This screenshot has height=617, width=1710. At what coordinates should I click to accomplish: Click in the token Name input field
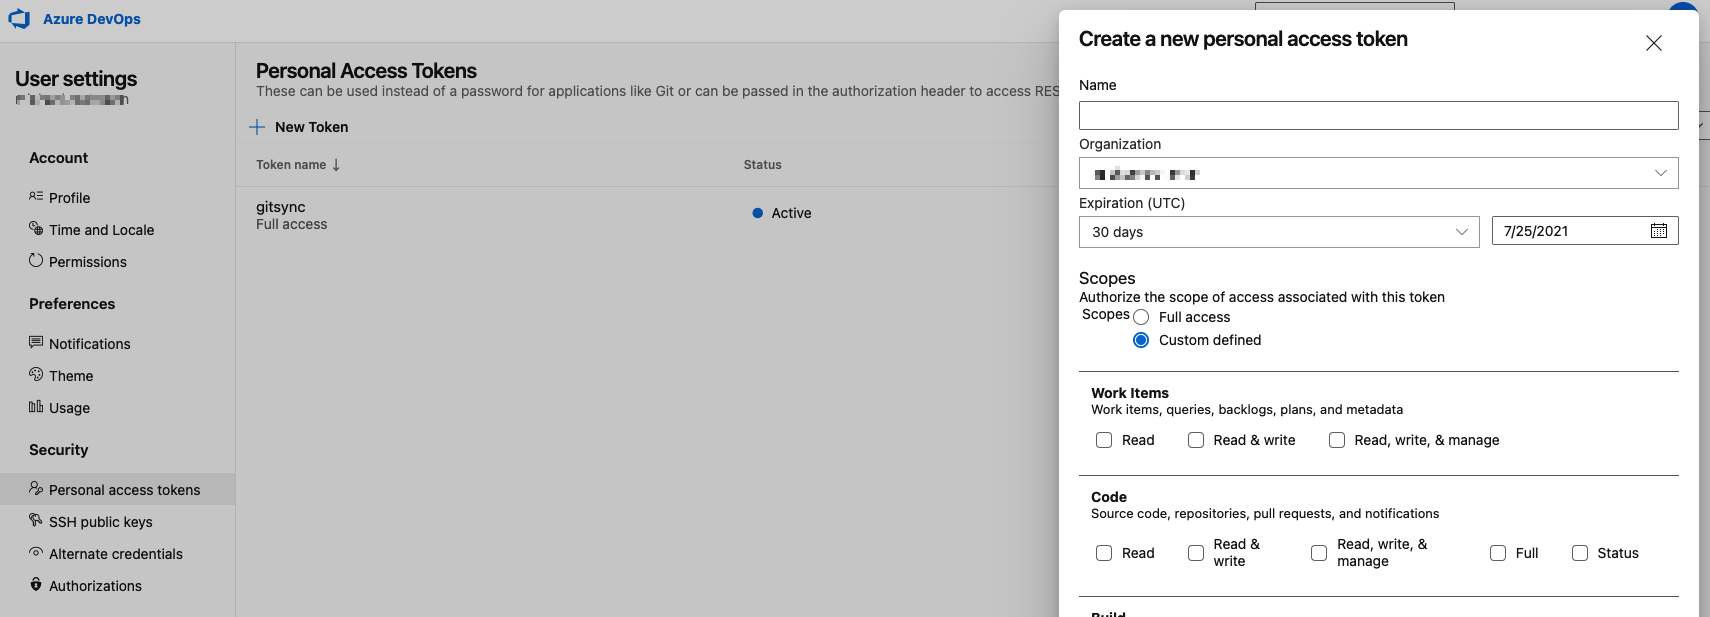[x=1379, y=115]
